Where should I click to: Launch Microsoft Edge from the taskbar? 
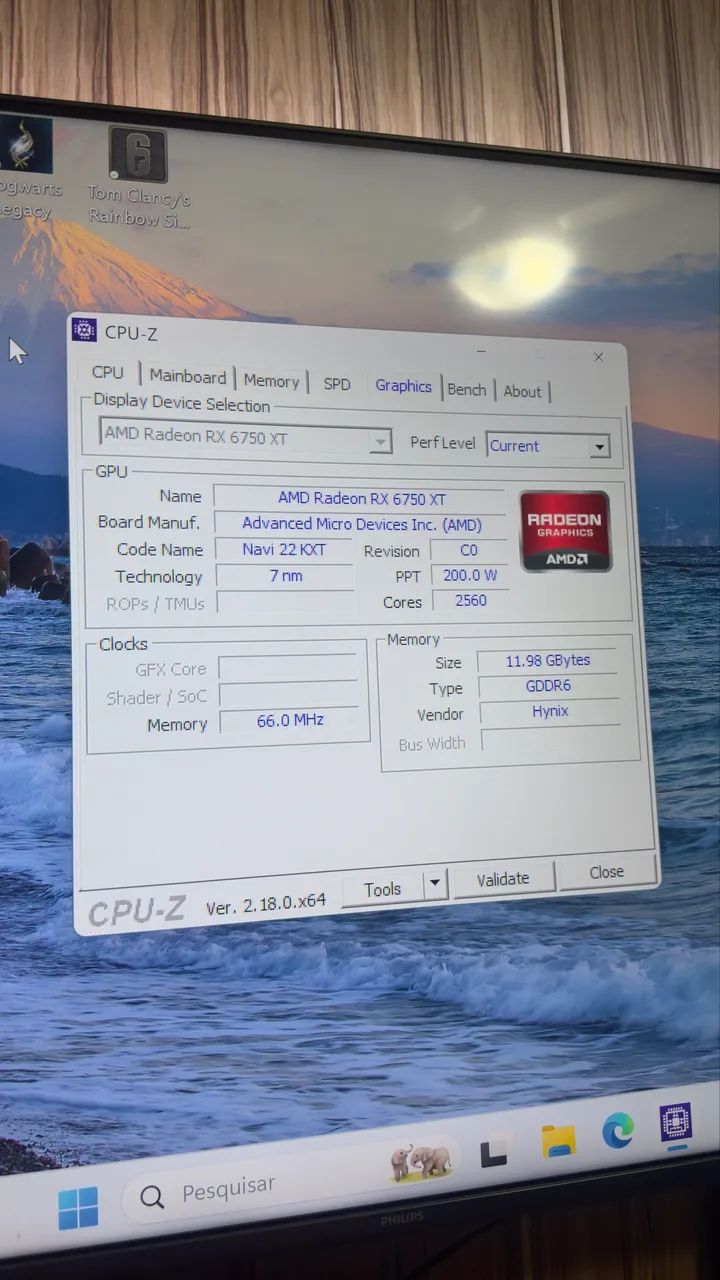point(618,1131)
